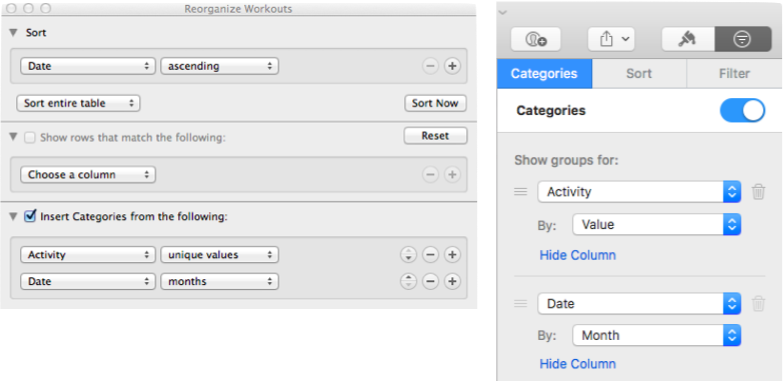Click the Collaborate icon in toolbar
The height and width of the screenshot is (381, 783).
(x=536, y=39)
